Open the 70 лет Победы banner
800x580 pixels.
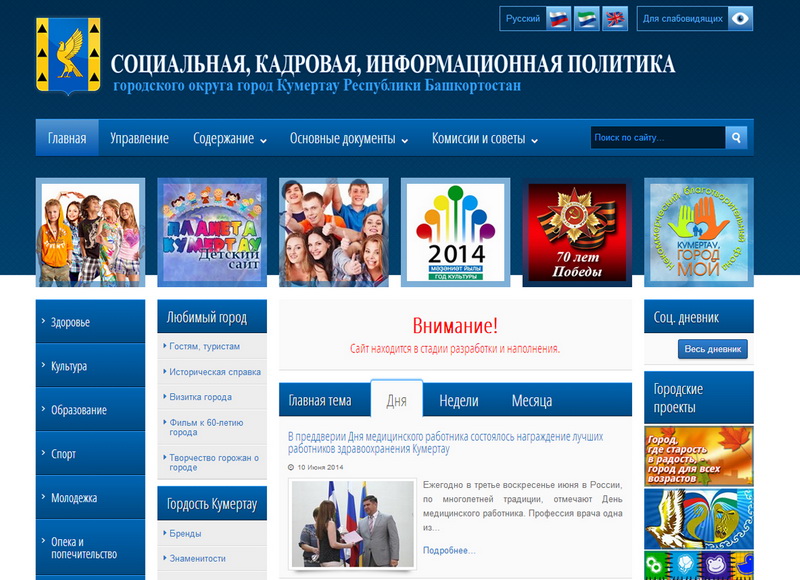pos(577,232)
